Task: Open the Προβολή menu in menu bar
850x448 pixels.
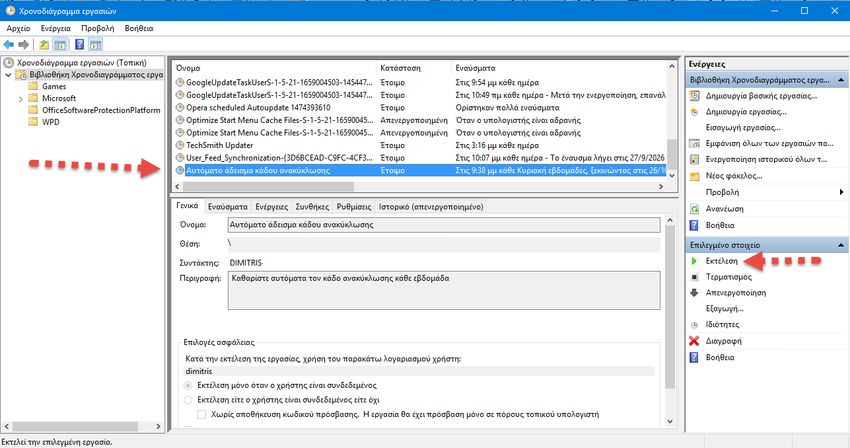Action: click(x=98, y=28)
